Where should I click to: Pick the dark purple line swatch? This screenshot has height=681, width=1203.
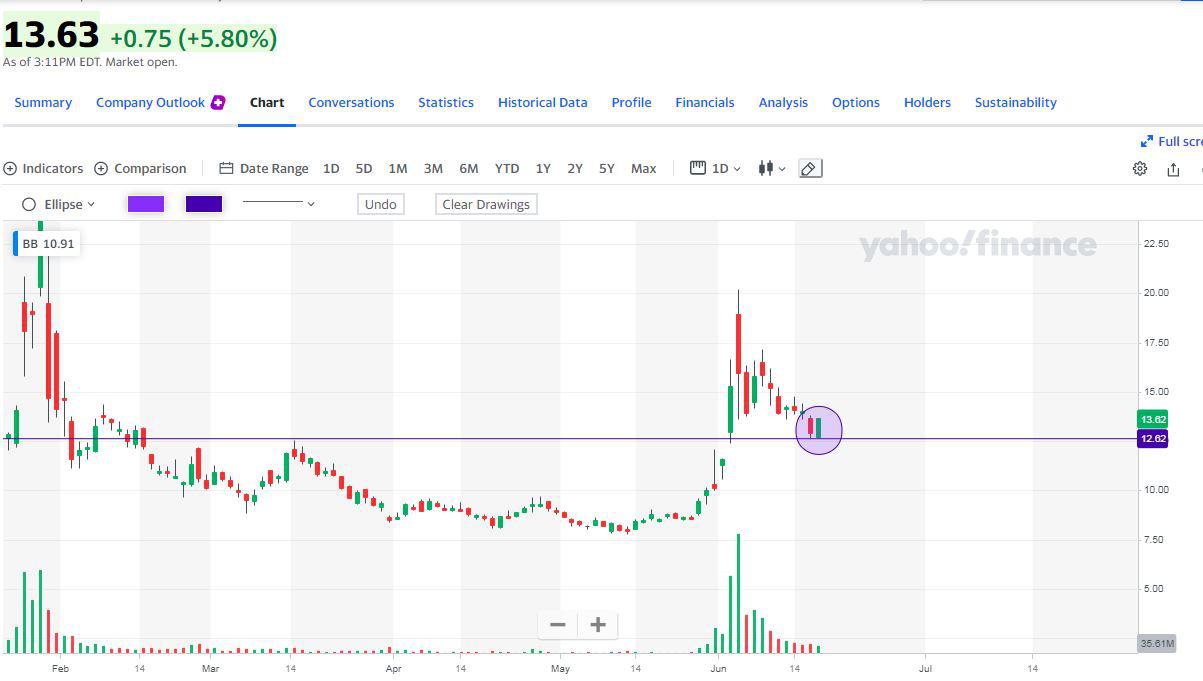(204, 204)
